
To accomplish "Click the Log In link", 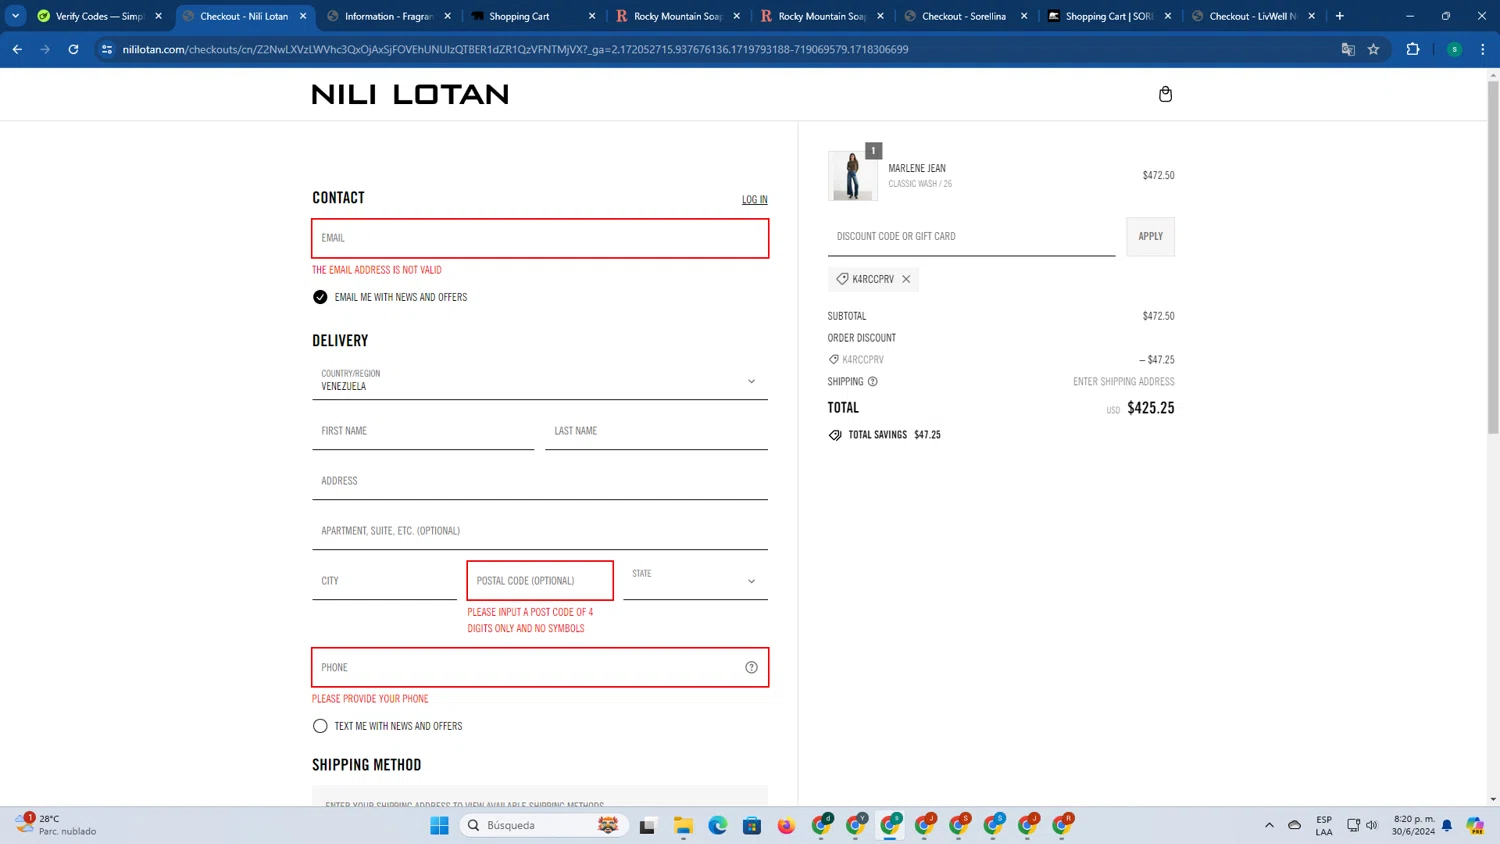I will pyautogui.click(x=755, y=200).
